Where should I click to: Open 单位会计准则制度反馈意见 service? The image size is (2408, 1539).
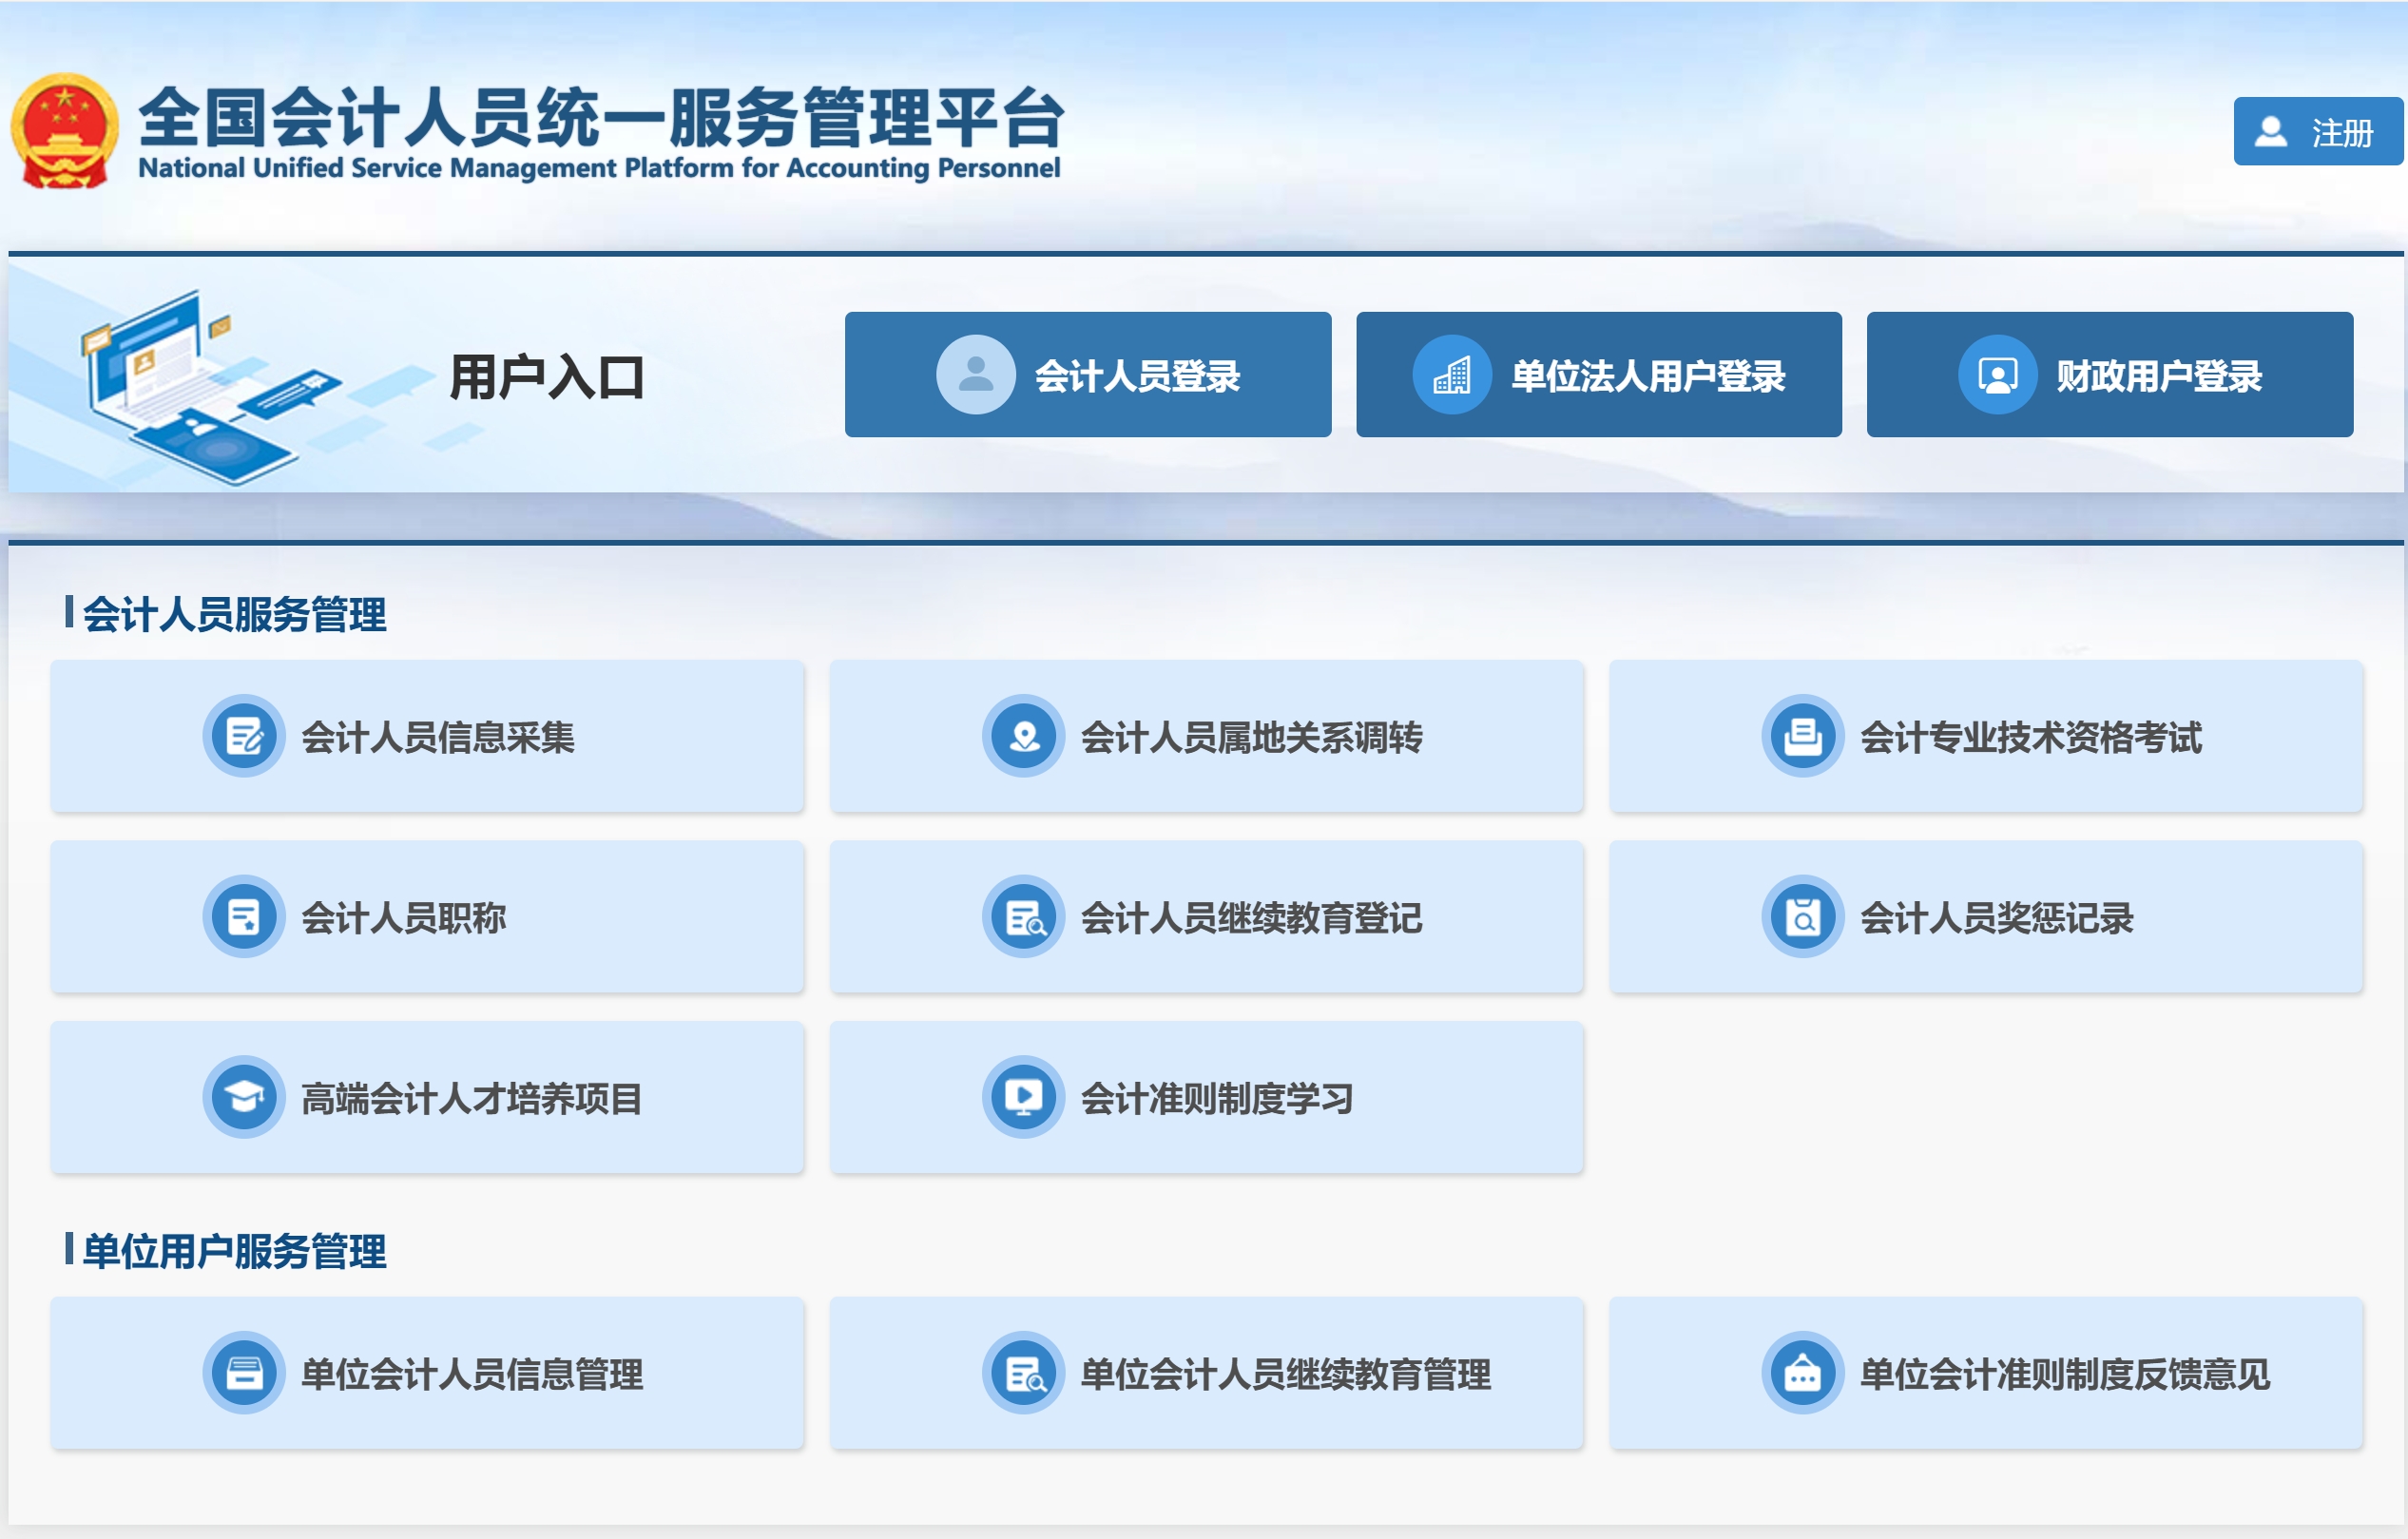pos(1986,1373)
